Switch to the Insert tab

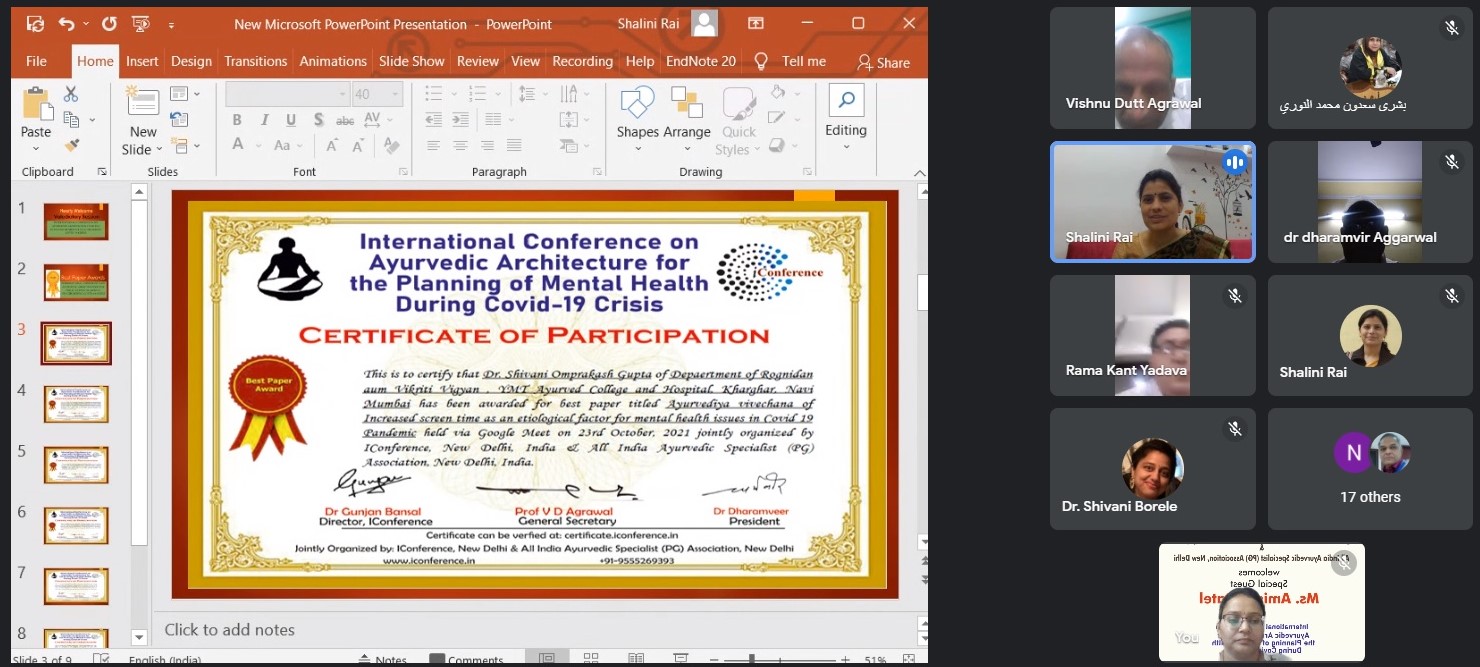(x=142, y=61)
